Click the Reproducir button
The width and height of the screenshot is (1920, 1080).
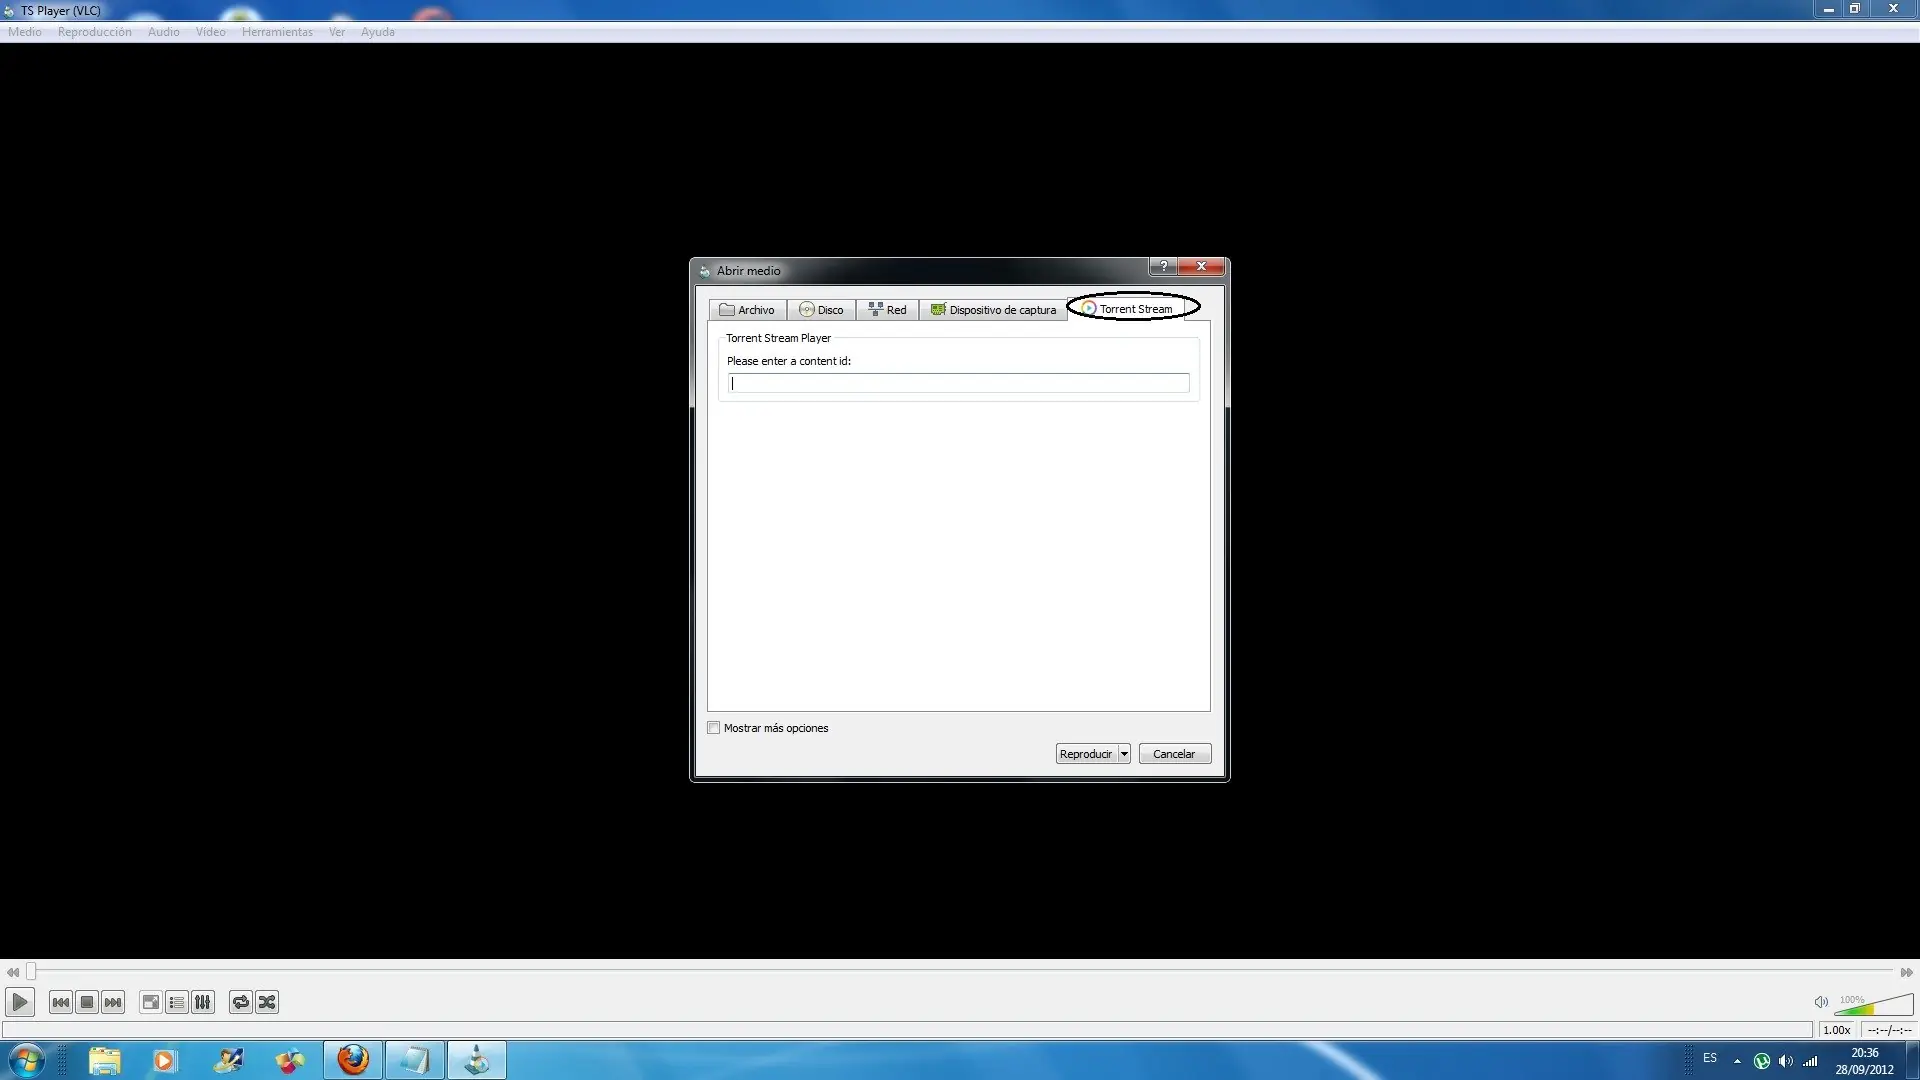(x=1086, y=754)
